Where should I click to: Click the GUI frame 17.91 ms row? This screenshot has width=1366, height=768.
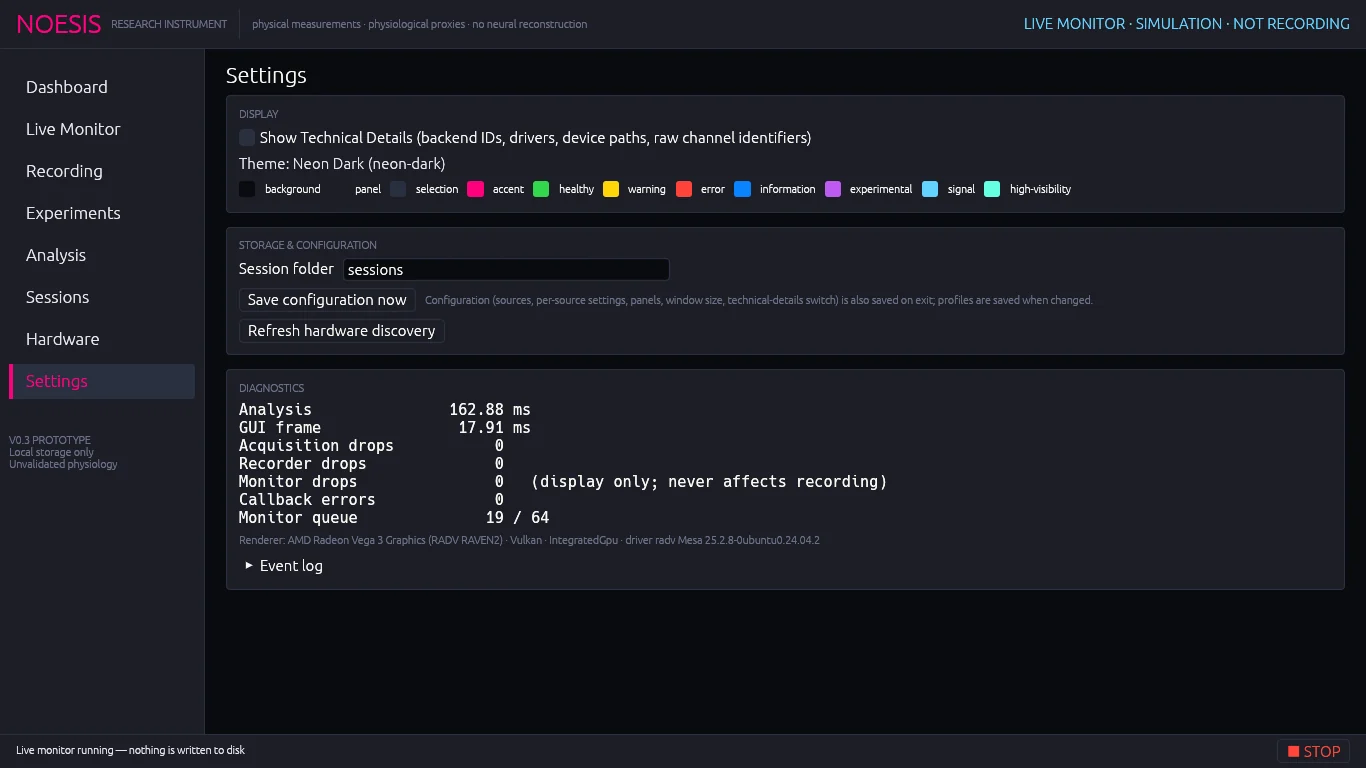coord(385,427)
